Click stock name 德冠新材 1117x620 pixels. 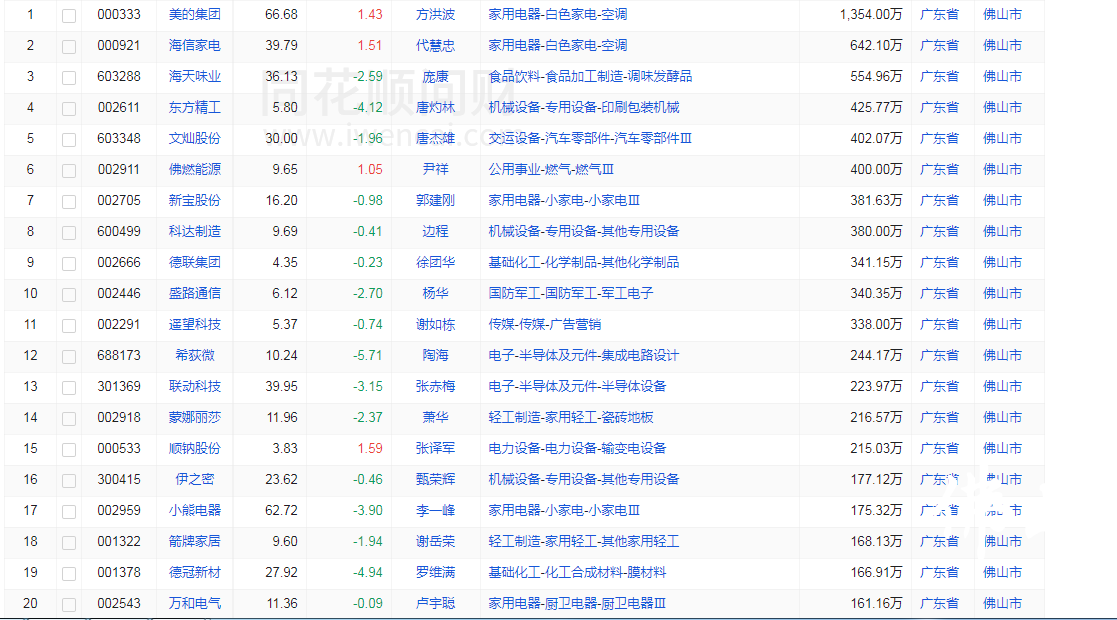point(194,572)
